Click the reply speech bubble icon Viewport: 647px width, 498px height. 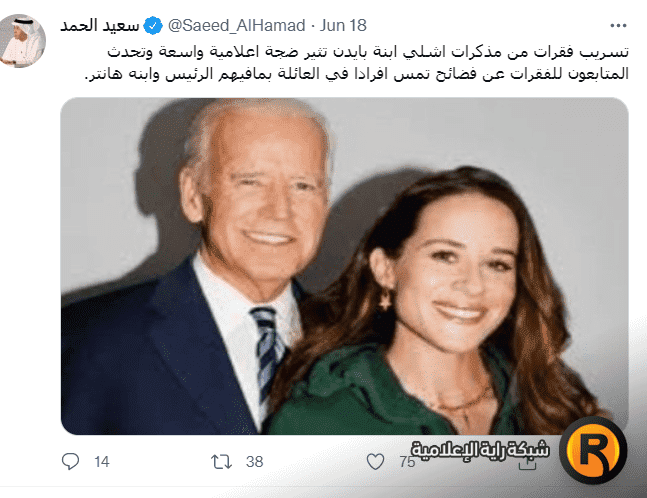[x=70, y=461]
